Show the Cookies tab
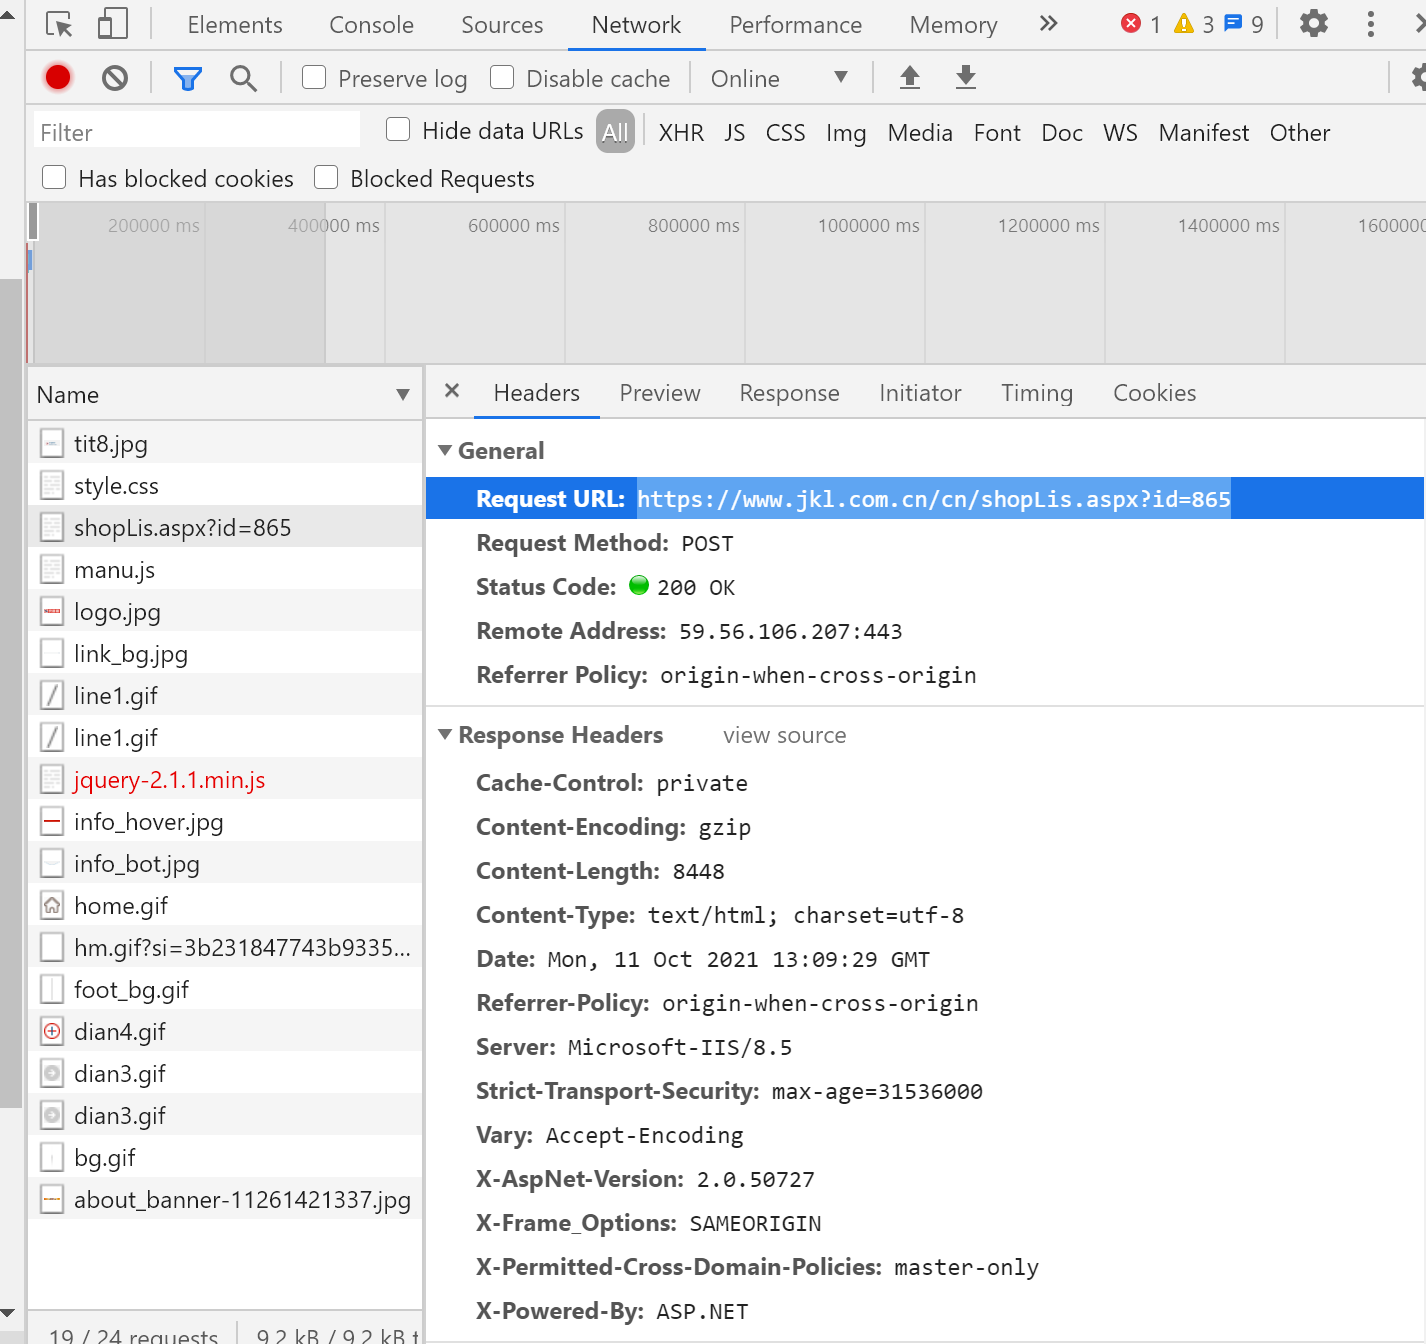The height and width of the screenshot is (1344, 1426). click(1155, 393)
